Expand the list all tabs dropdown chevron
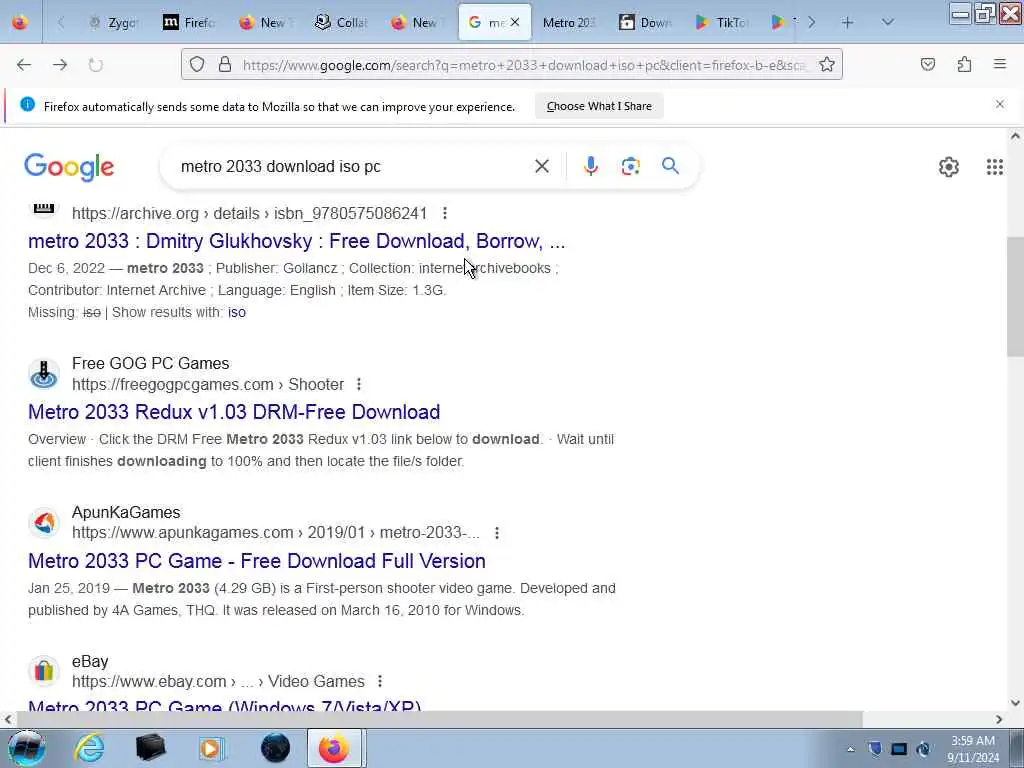The width and height of the screenshot is (1024, 768). click(x=888, y=23)
